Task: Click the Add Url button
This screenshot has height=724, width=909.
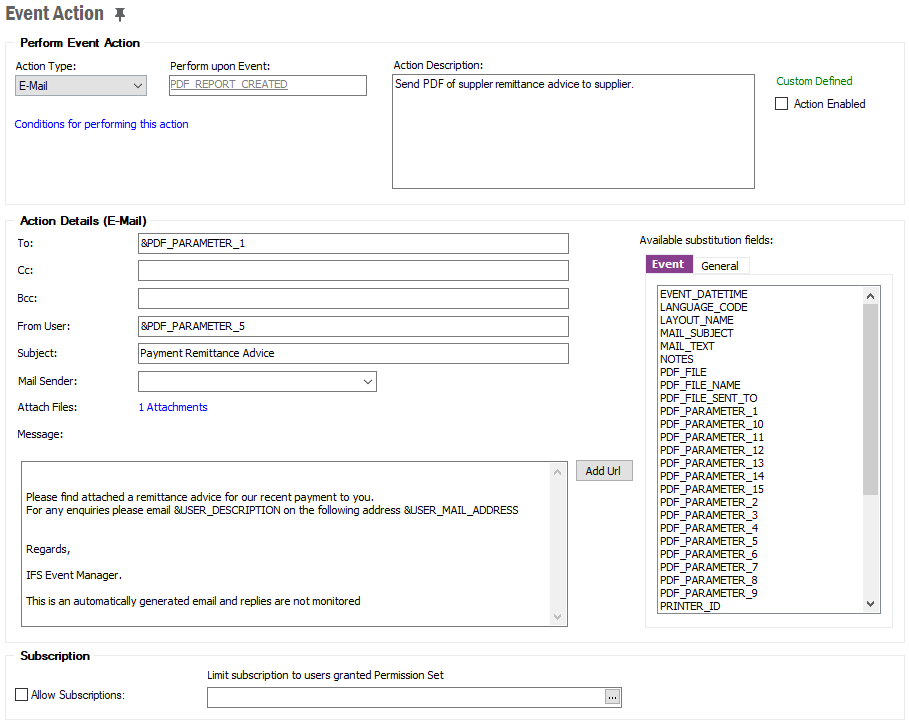Action: (x=603, y=471)
